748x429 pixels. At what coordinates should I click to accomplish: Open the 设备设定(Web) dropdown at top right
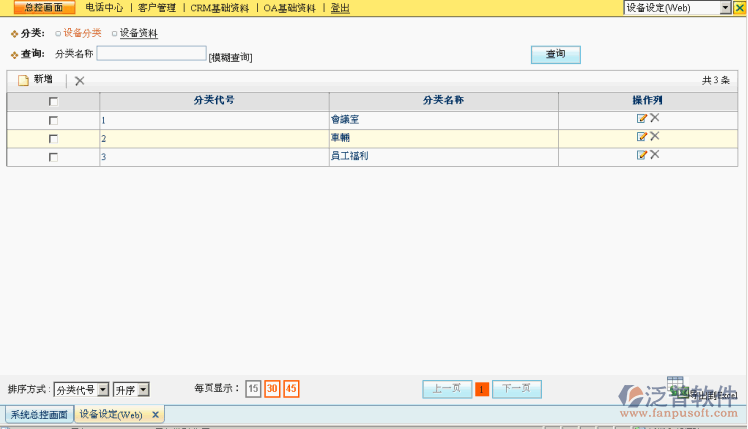point(725,7)
